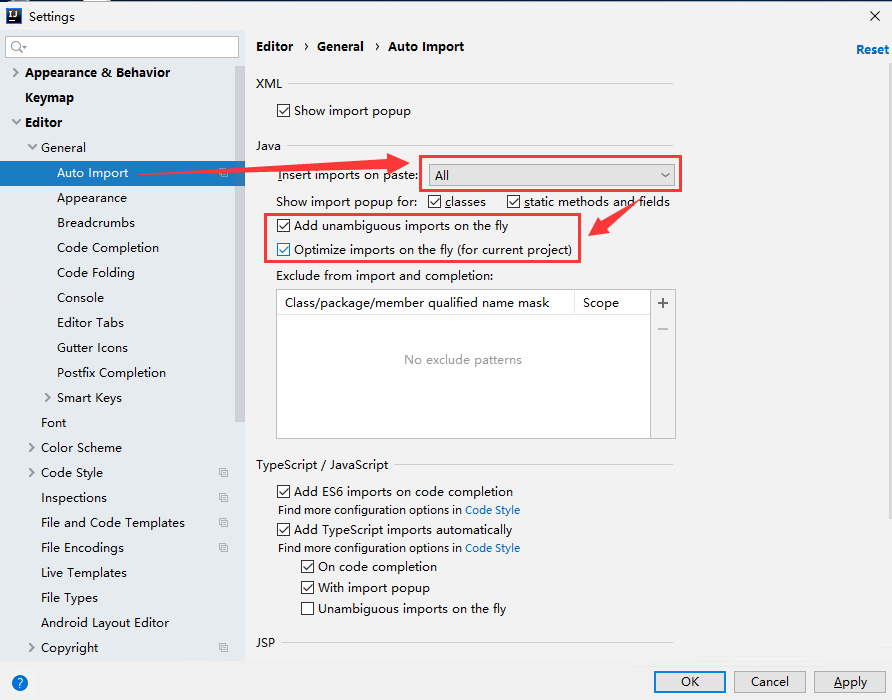Click the General breadcrumb
Screen dimensions: 892x700
pos(340,47)
